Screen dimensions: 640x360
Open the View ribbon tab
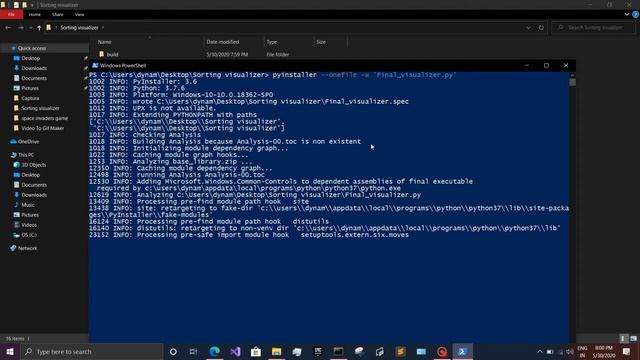(x=79, y=14)
